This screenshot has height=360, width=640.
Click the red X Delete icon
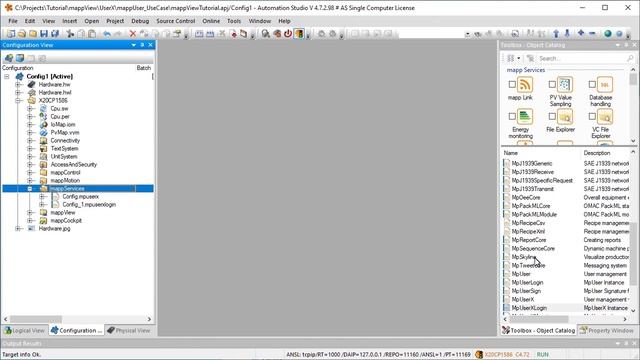pos(133,34)
